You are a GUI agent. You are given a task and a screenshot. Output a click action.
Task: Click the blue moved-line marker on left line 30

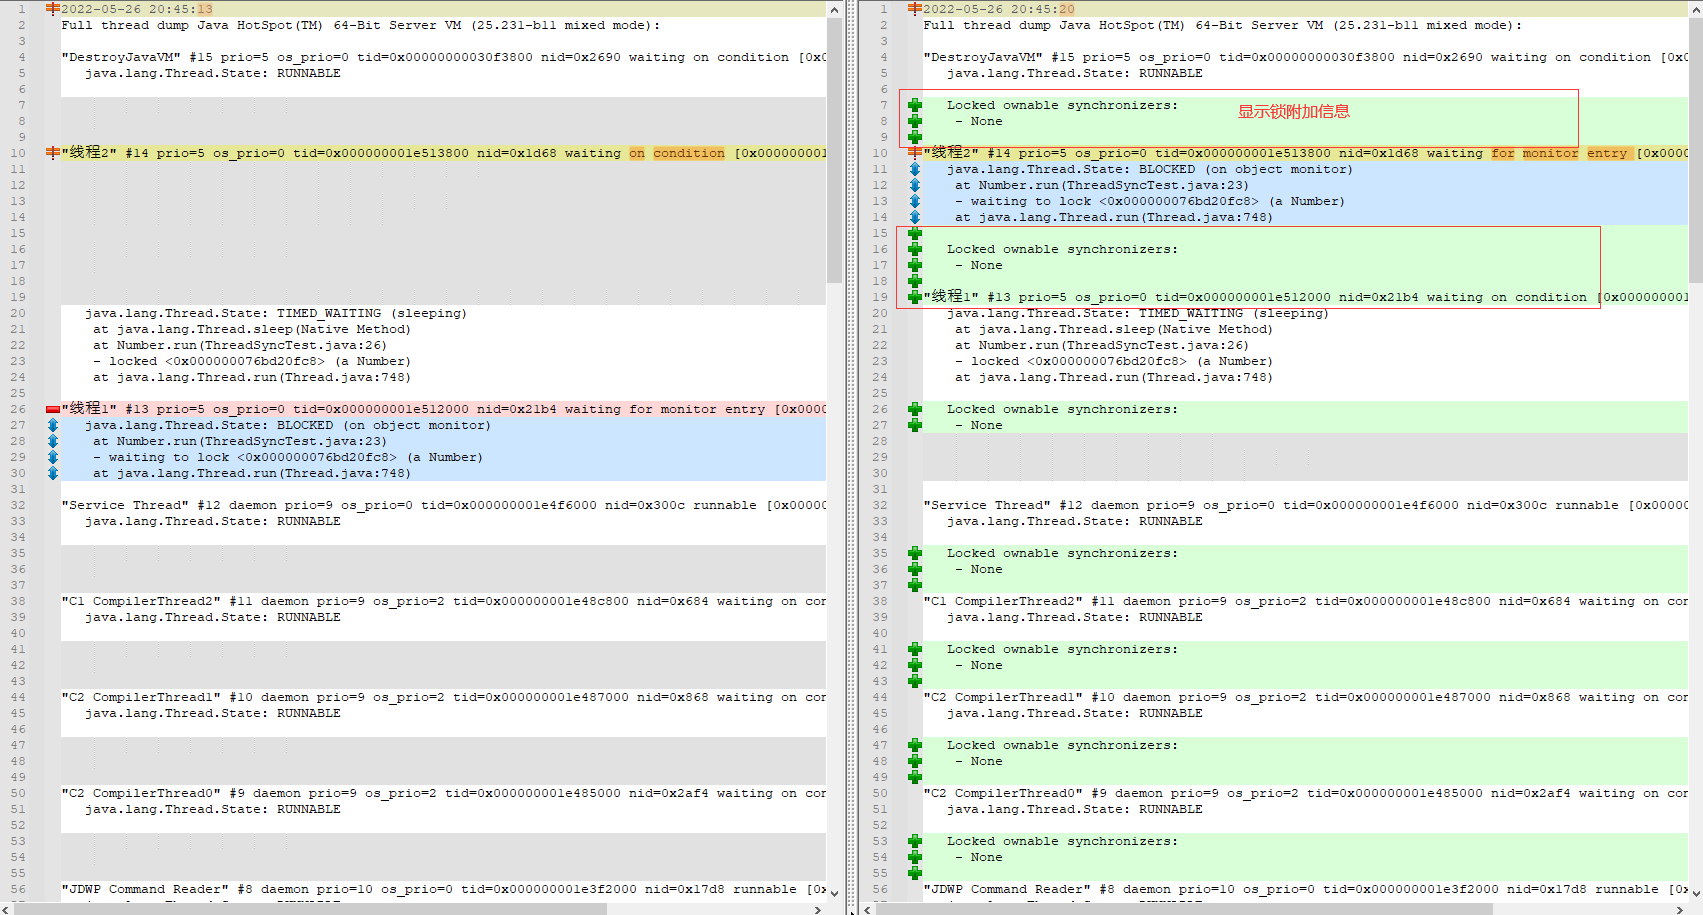(53, 473)
